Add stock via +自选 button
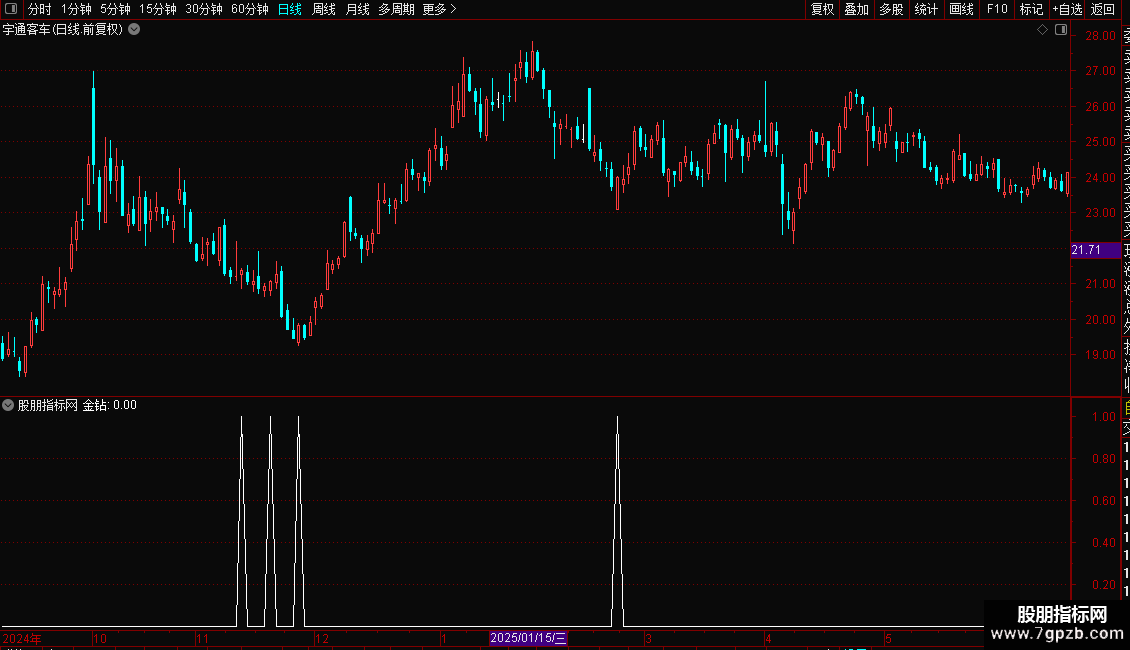Viewport: 1130px width, 650px height. tap(1067, 9)
